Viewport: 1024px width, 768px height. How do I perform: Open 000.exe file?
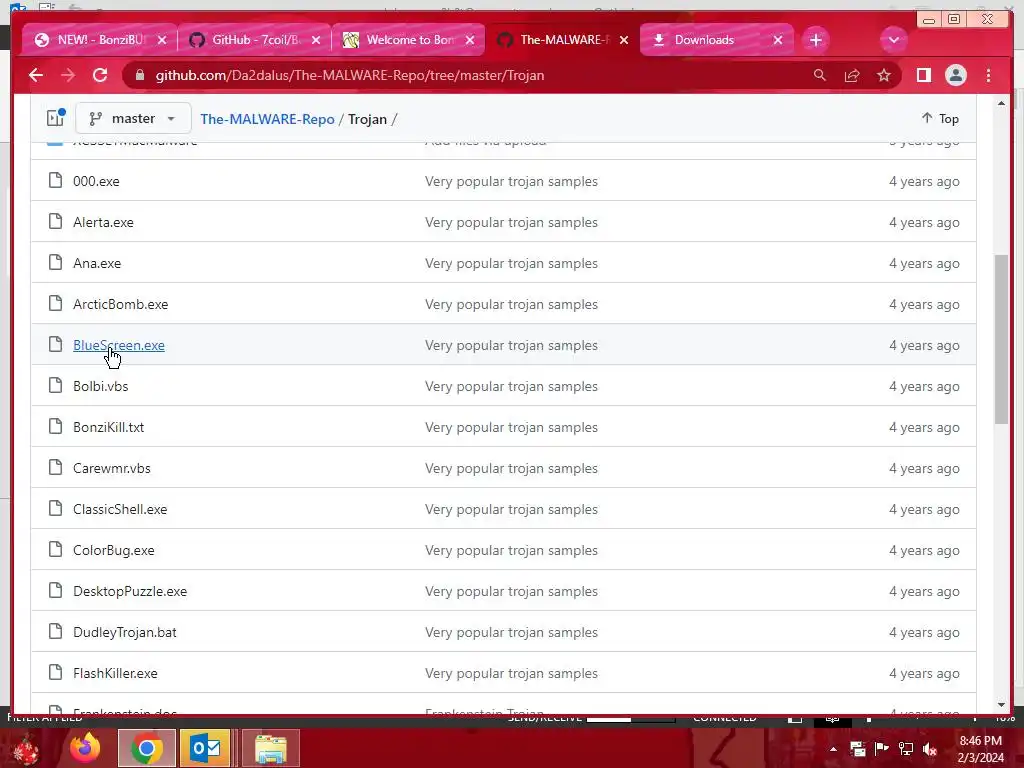pyautogui.click(x=96, y=182)
